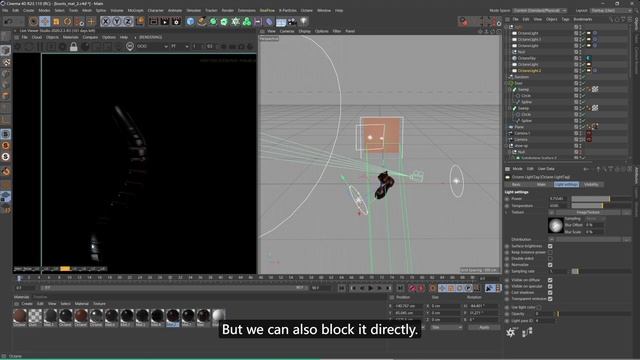The width and height of the screenshot is (640, 360).
Task: Open the Character menu
Action: [156, 11]
